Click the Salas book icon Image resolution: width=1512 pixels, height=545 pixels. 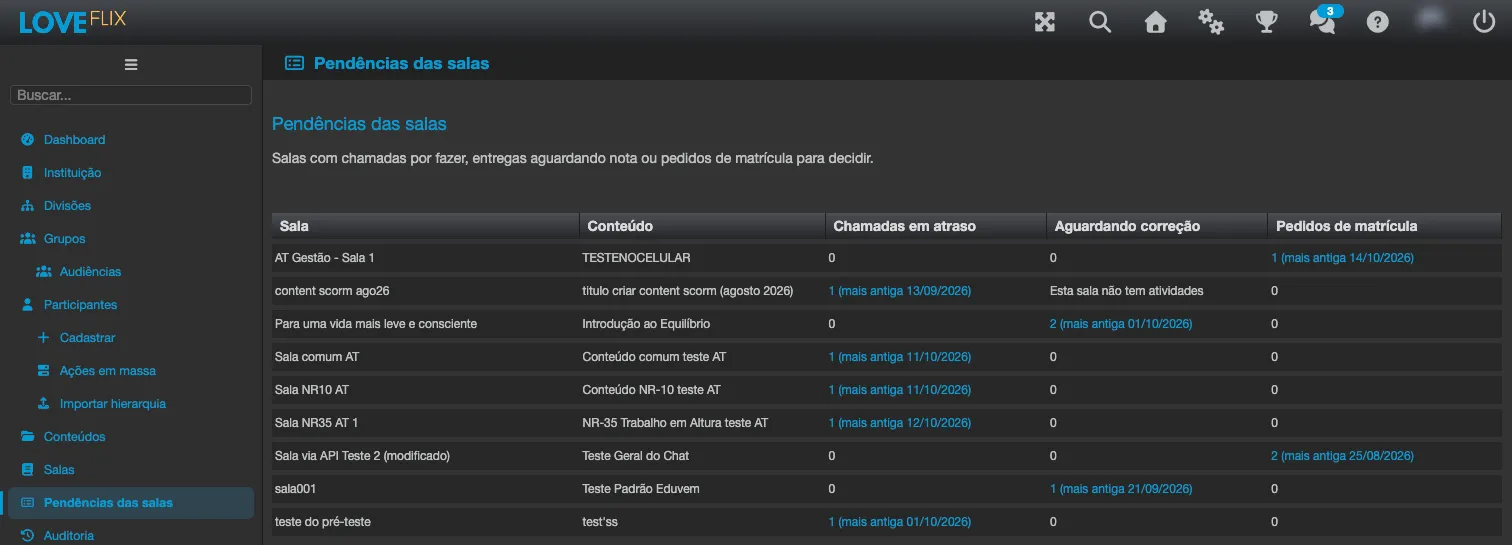tap(28, 469)
